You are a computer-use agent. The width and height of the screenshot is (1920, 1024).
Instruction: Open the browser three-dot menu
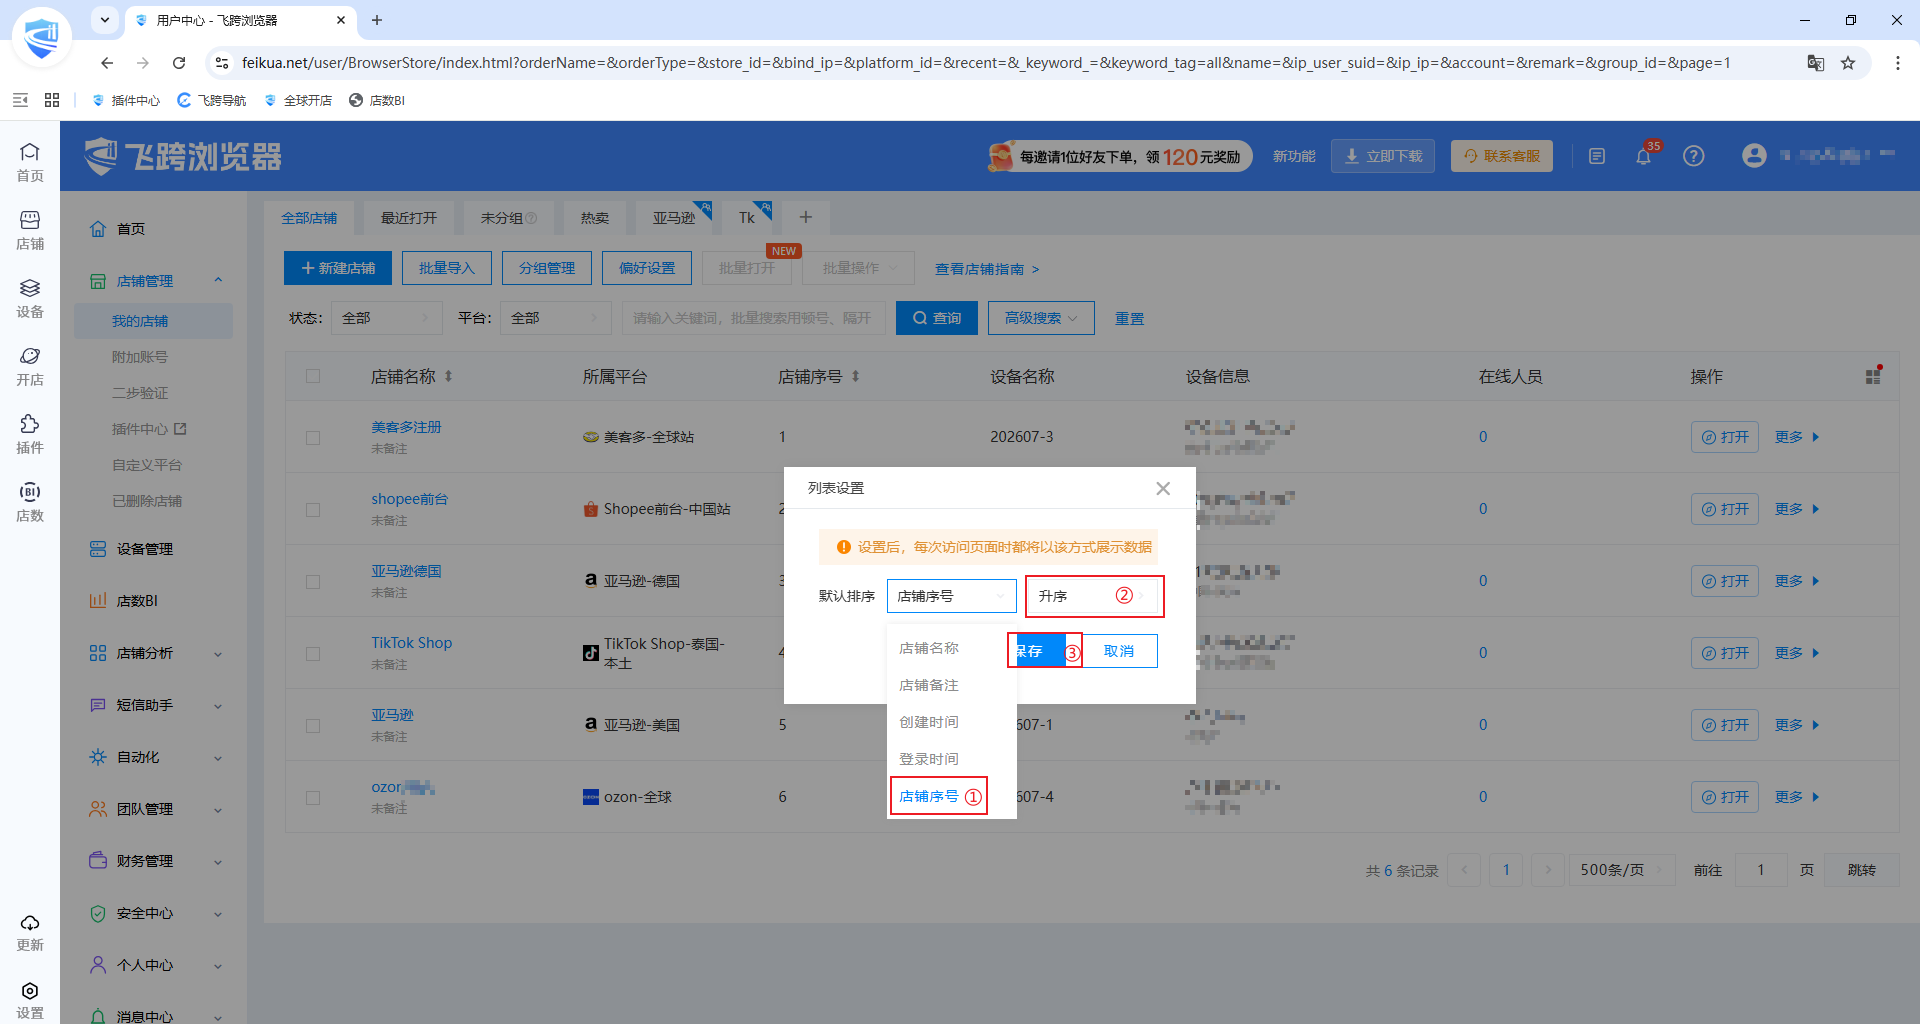pyautogui.click(x=1898, y=63)
